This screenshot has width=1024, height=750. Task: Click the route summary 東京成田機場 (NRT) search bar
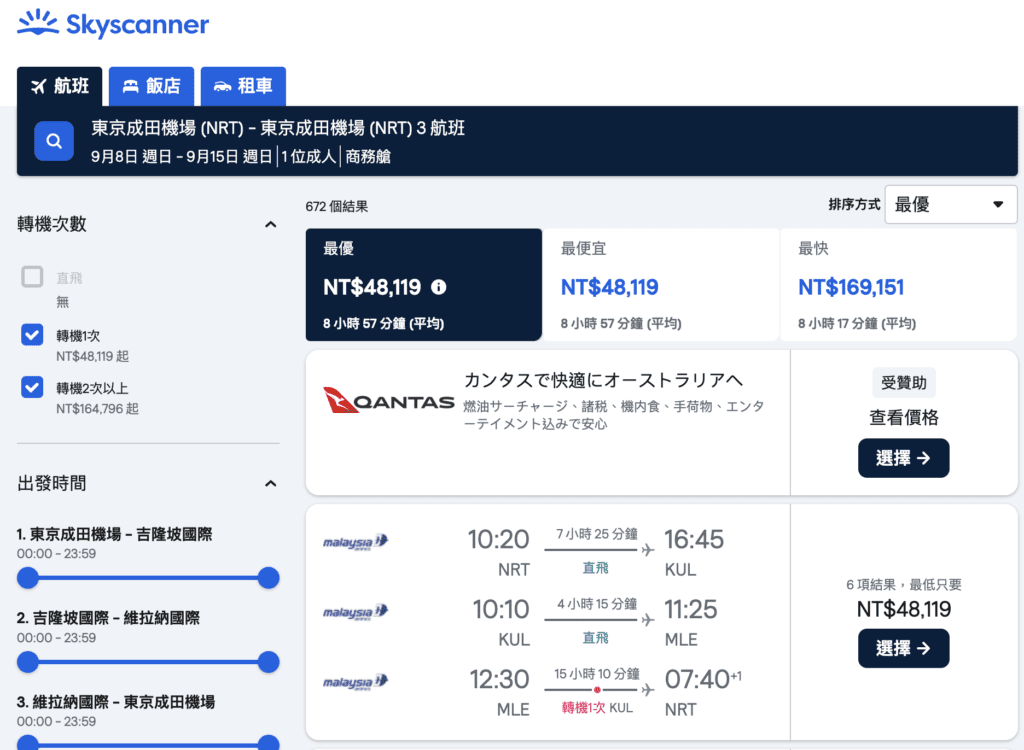click(278, 127)
